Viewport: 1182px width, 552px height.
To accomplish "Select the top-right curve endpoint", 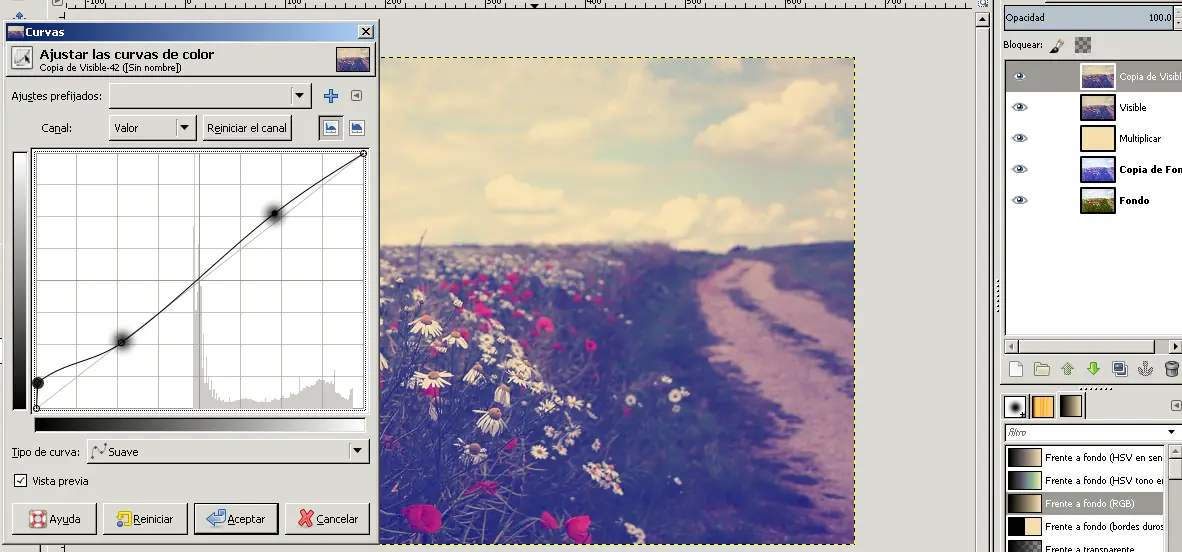I will point(363,154).
